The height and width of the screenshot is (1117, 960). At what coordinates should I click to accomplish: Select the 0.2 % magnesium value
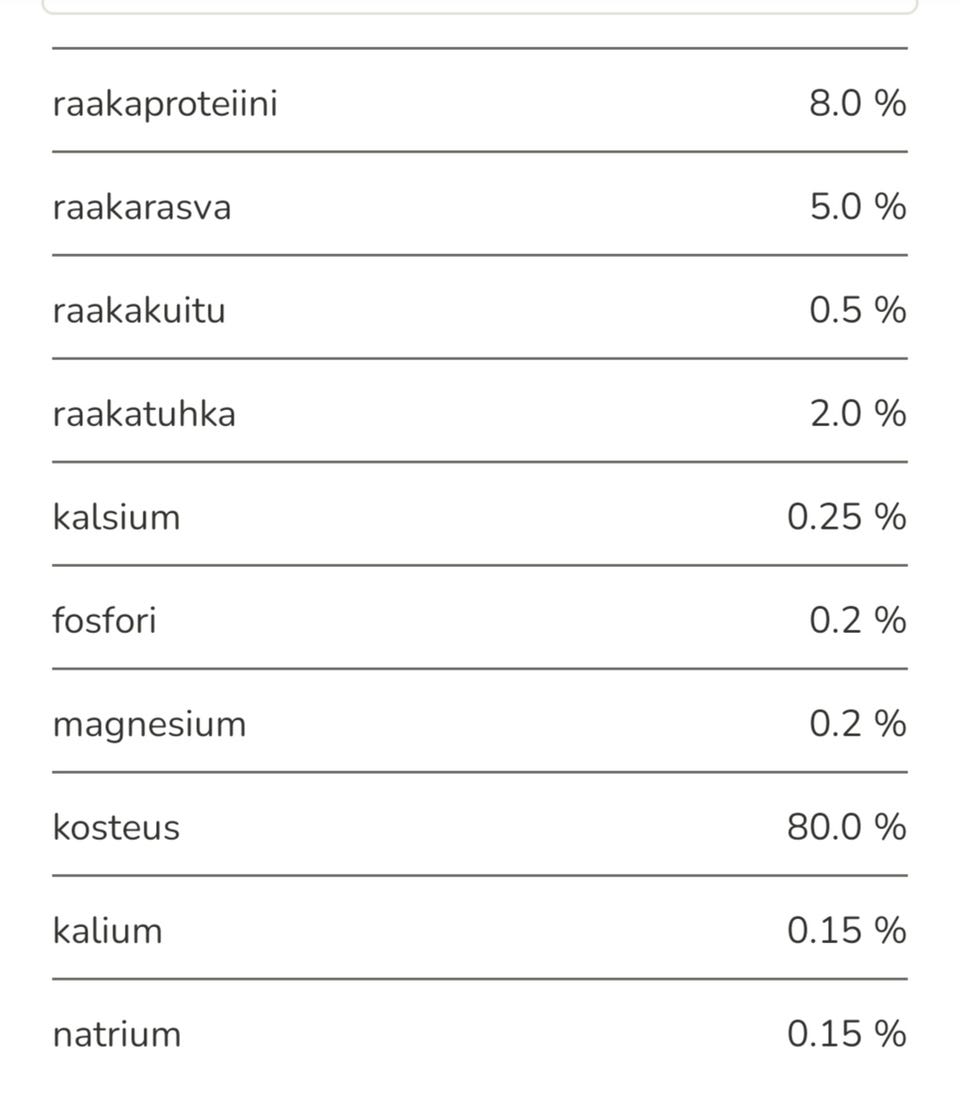[x=857, y=723]
